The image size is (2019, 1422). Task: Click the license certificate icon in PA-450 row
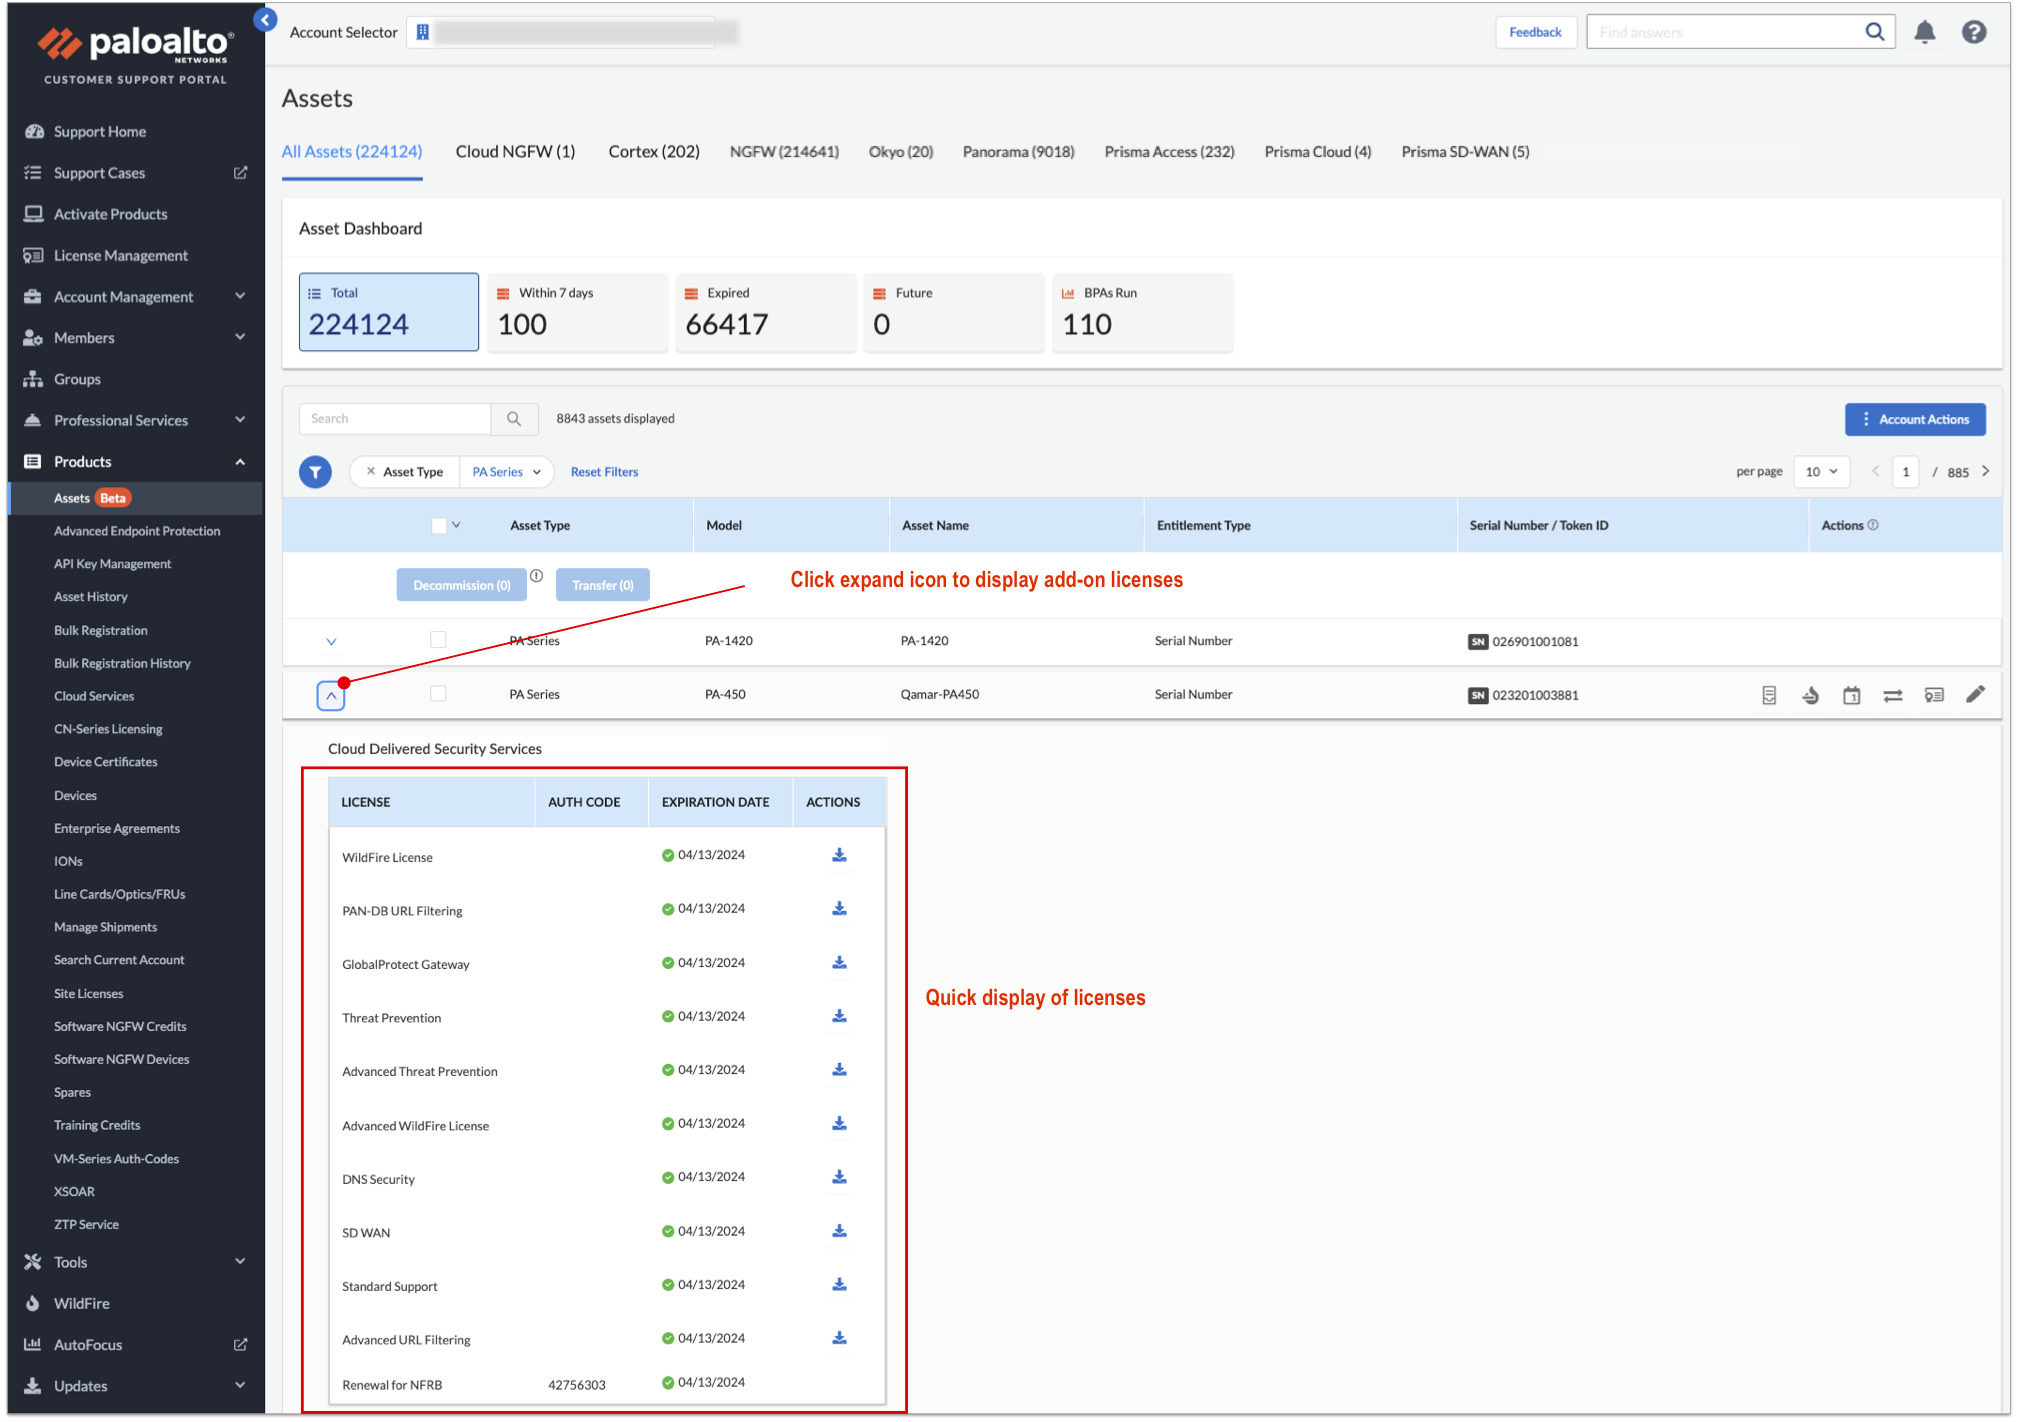pyautogui.click(x=1933, y=696)
